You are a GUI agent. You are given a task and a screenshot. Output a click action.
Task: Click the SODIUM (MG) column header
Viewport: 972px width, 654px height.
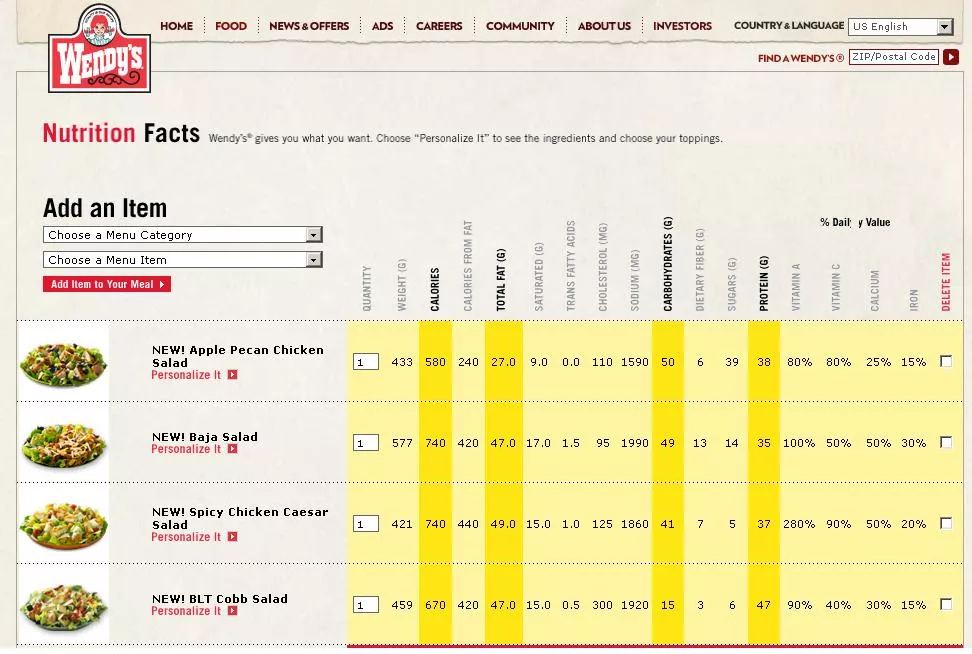(635, 280)
